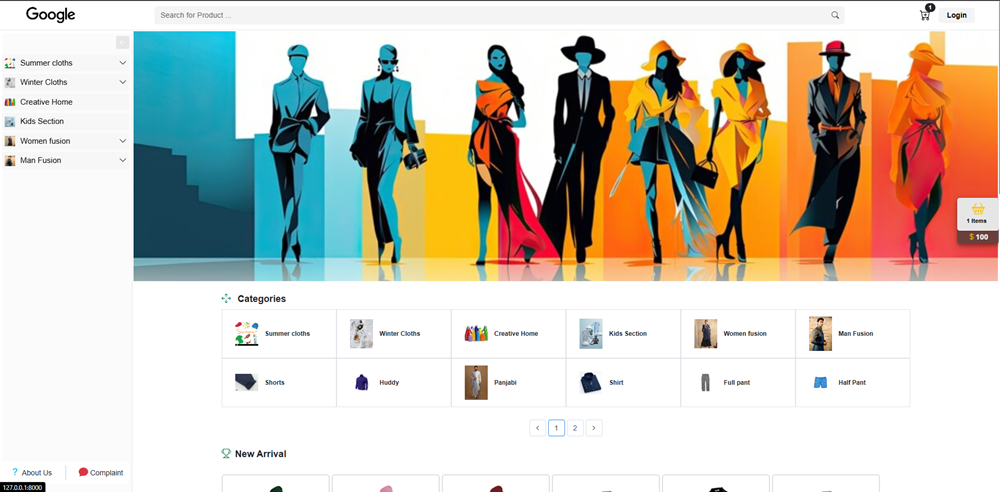Select categories page 1
This screenshot has width=1000, height=492.
click(x=556, y=428)
